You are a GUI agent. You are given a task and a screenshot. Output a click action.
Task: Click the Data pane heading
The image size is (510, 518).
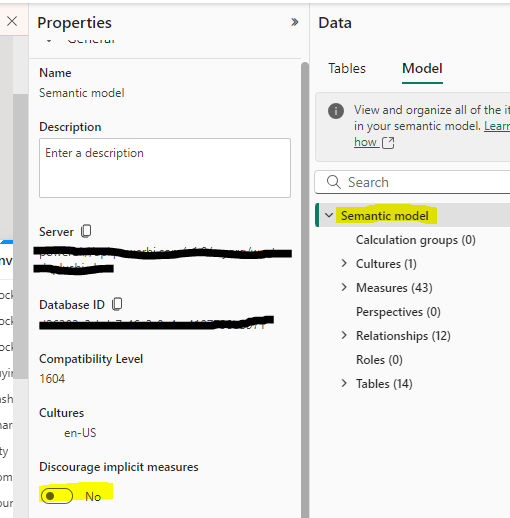tap(335, 23)
